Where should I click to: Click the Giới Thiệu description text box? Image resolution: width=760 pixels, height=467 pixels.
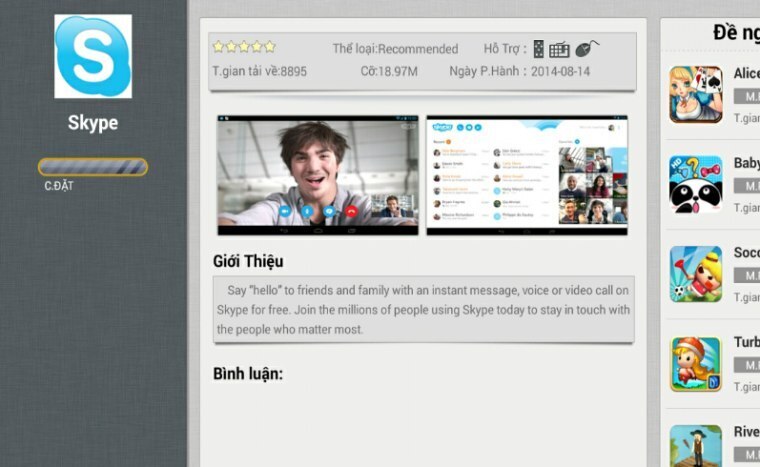[424, 309]
